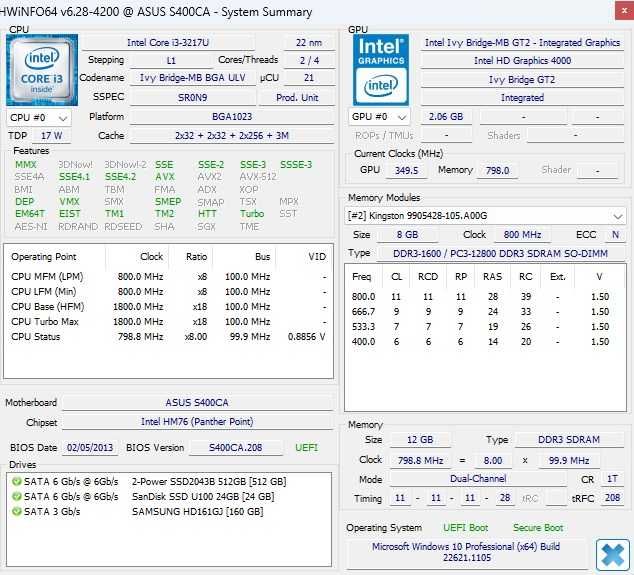
Task: Click the total memory size 12 GB field
Action: tap(420, 440)
